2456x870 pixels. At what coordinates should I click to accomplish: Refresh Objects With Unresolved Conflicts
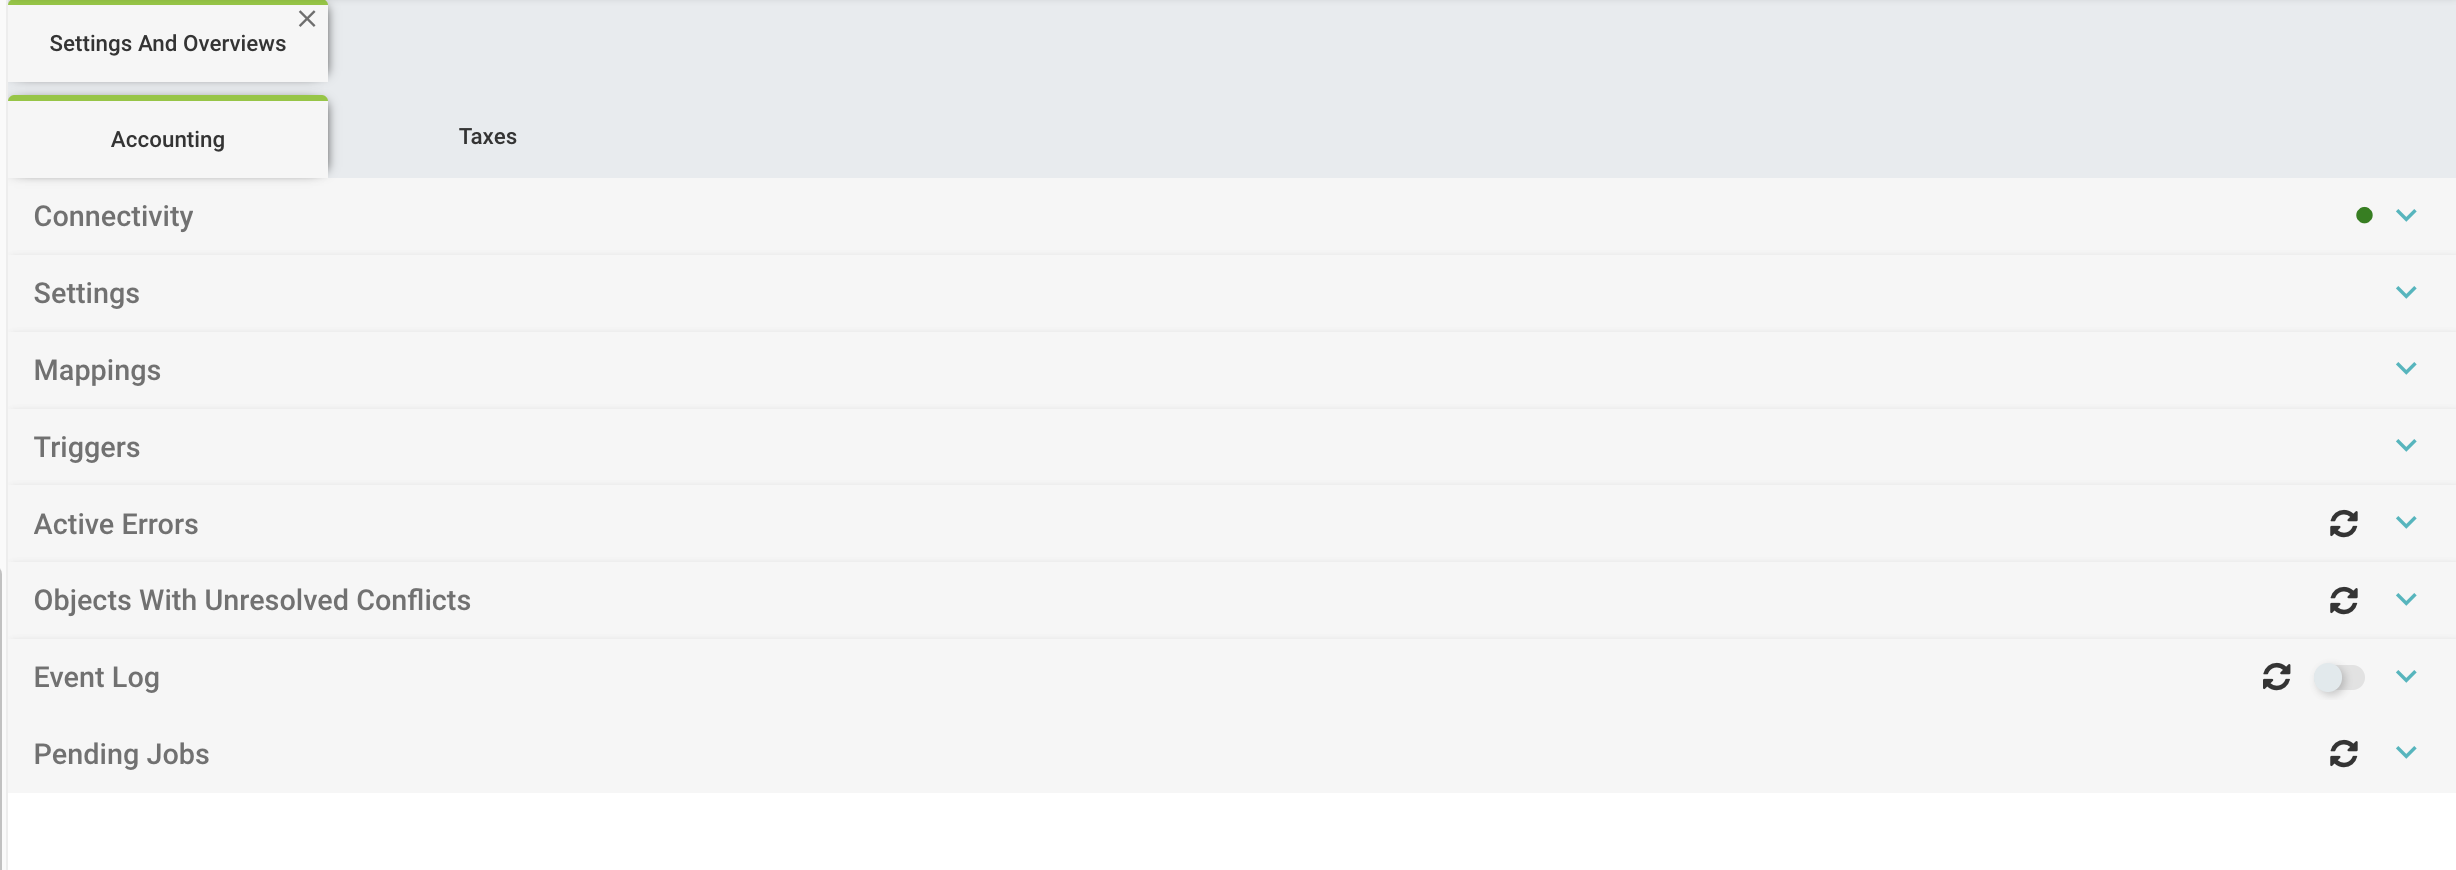coord(2343,600)
